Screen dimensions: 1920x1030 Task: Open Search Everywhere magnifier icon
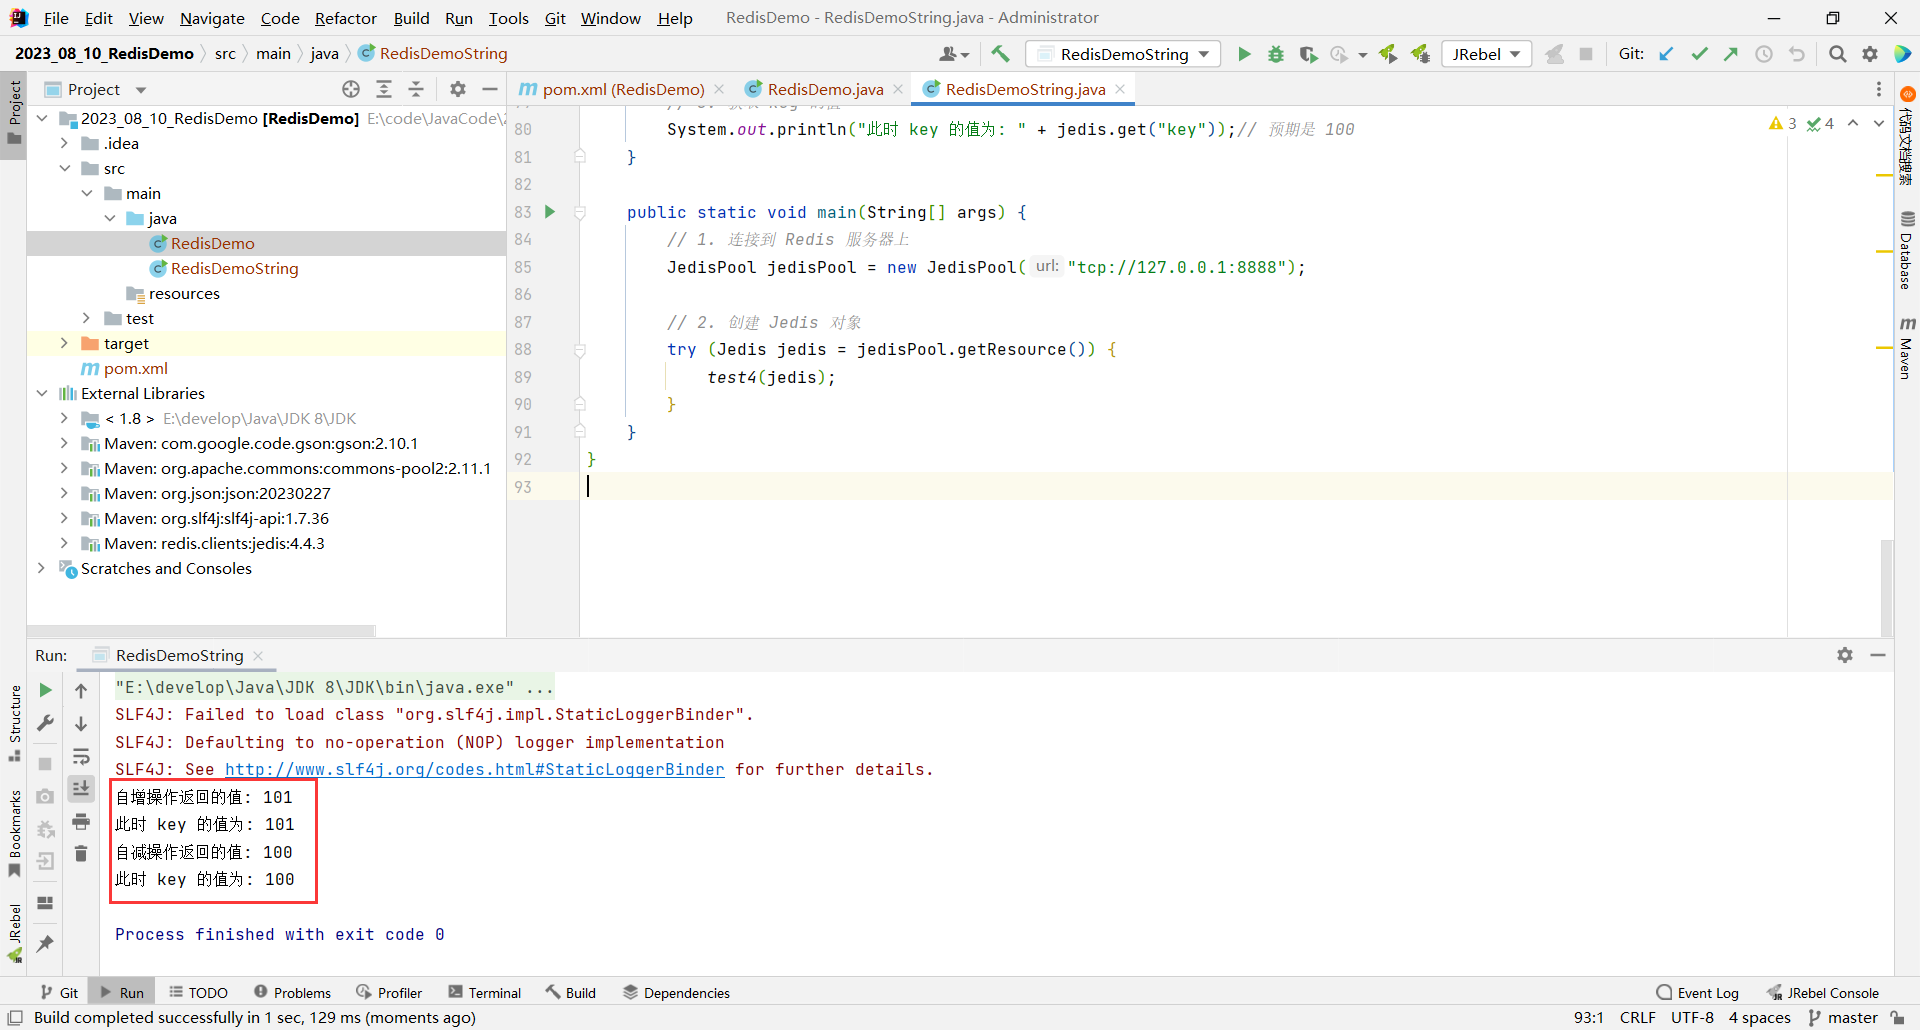coord(1838,54)
